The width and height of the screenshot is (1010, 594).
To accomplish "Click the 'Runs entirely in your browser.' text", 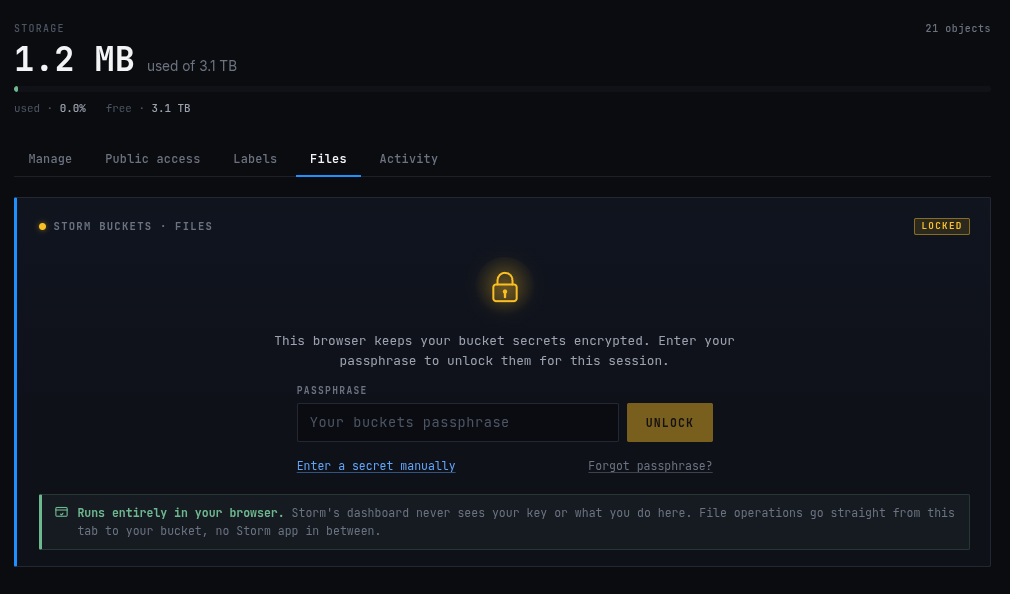I will click(180, 513).
